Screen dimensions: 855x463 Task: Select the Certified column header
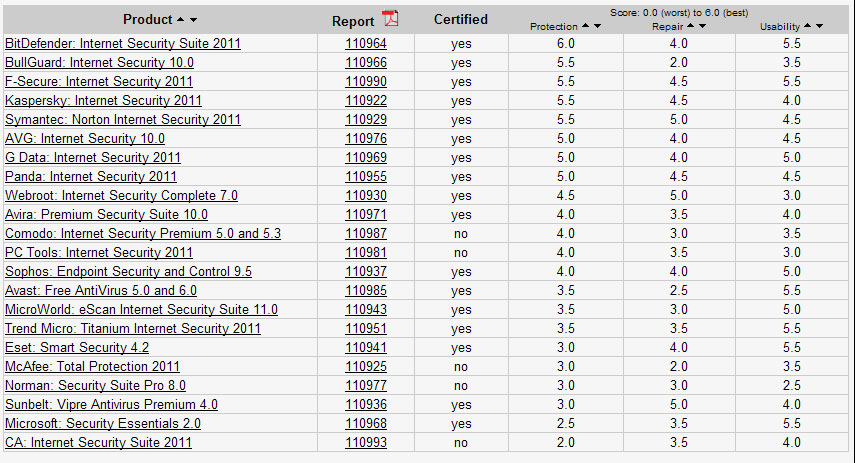click(x=461, y=20)
